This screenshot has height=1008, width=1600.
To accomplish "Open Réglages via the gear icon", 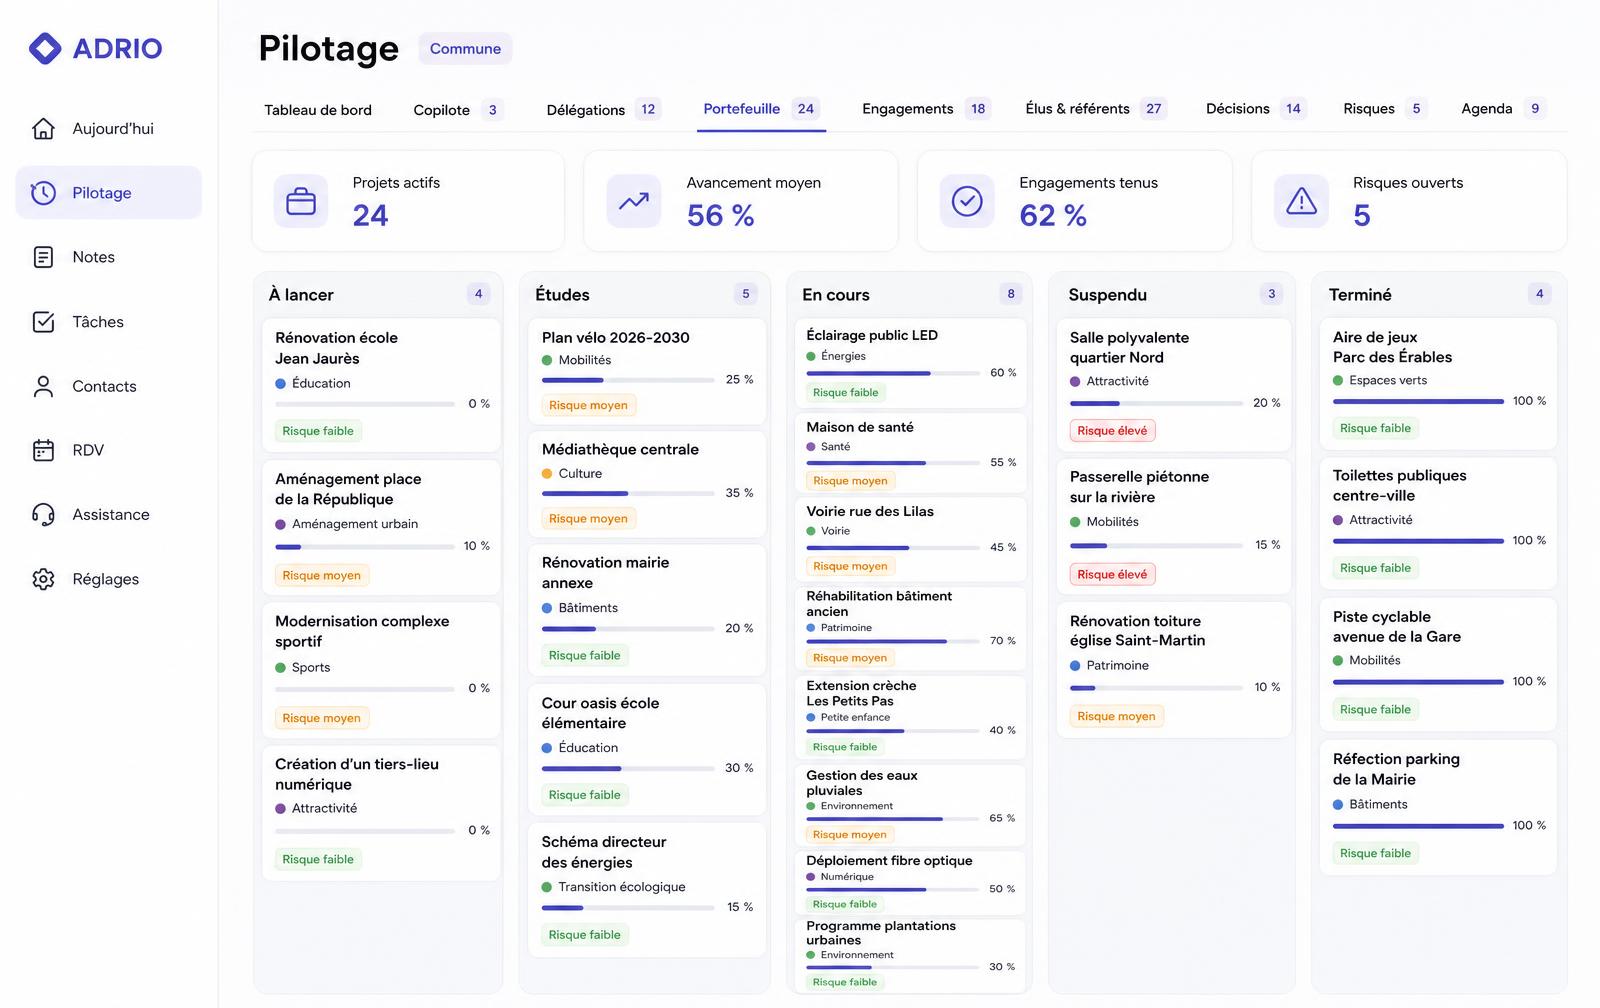I will [43, 579].
